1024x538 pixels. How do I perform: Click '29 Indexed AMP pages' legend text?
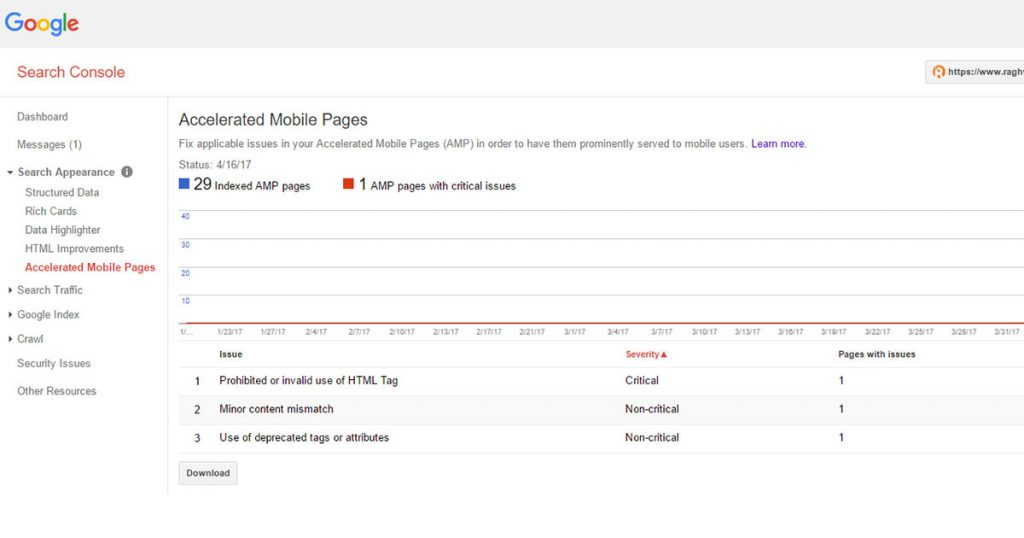[252, 185]
